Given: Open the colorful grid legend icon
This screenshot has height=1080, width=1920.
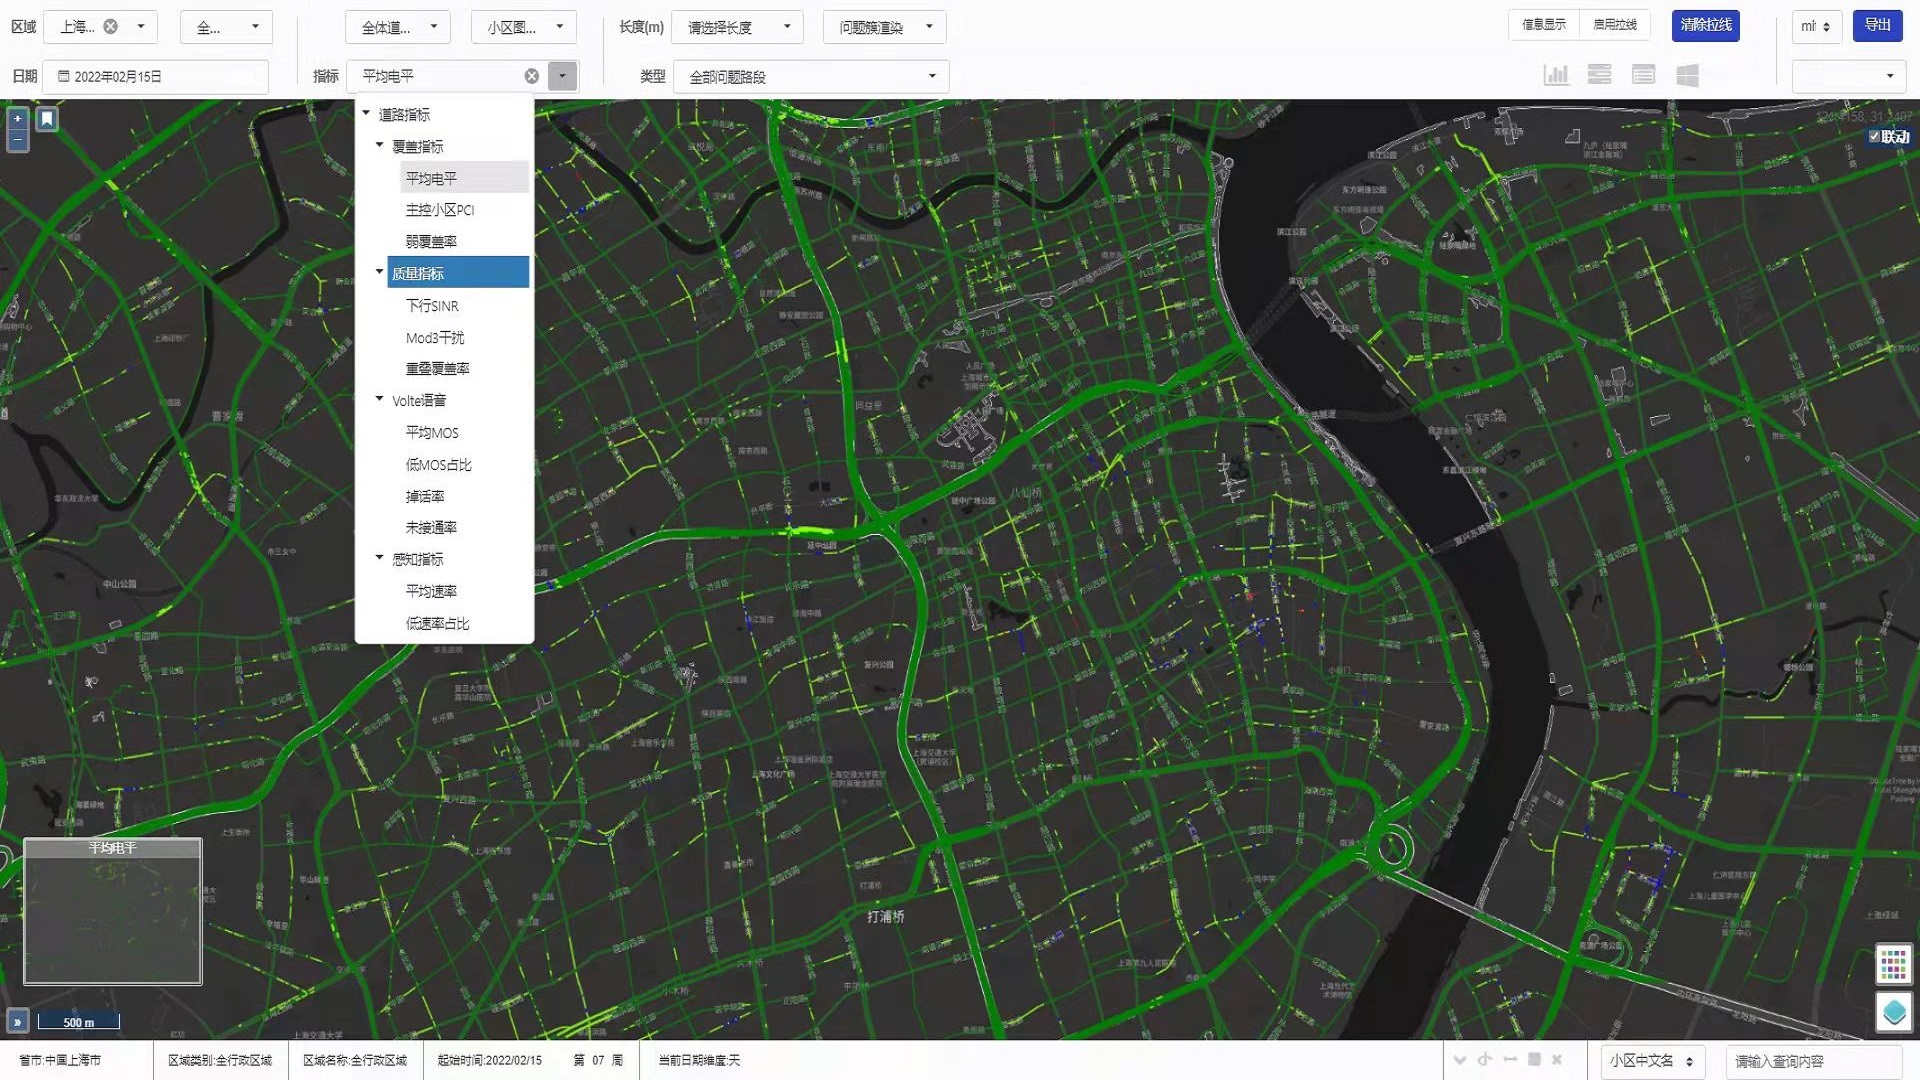Looking at the screenshot, I should pos(1893,965).
